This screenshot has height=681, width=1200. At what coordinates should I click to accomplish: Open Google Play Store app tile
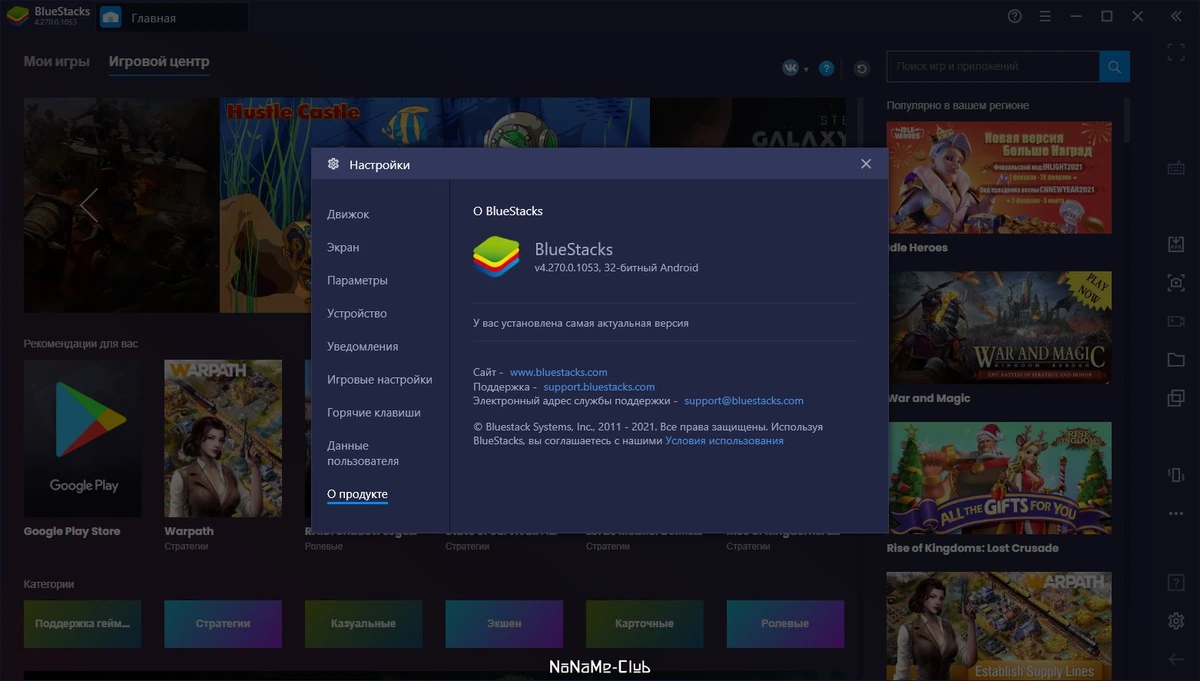tap(84, 439)
